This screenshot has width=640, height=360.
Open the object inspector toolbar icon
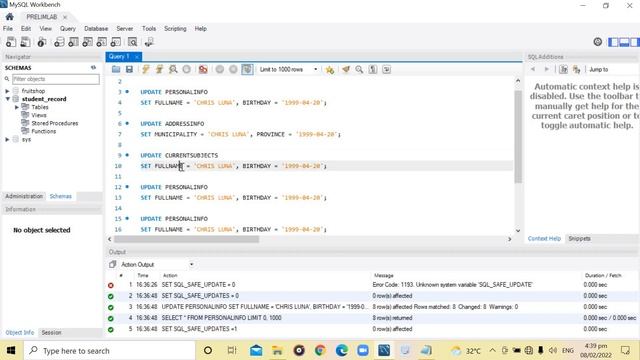coord(42,42)
